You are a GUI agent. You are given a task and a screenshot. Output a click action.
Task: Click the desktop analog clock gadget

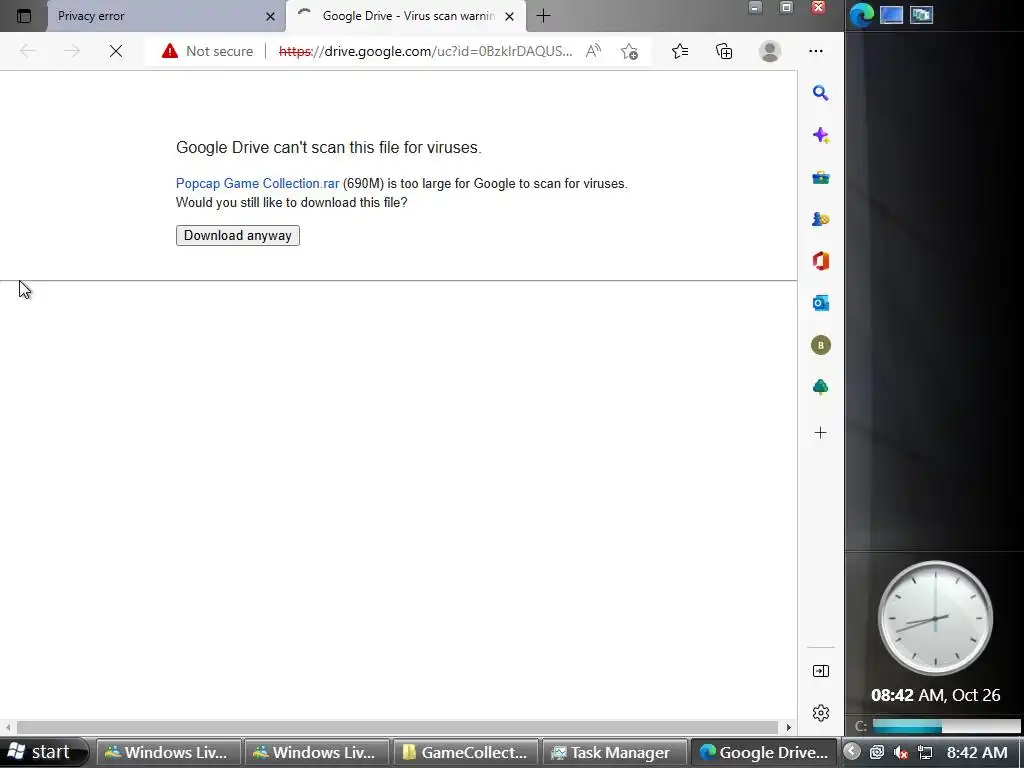point(935,618)
